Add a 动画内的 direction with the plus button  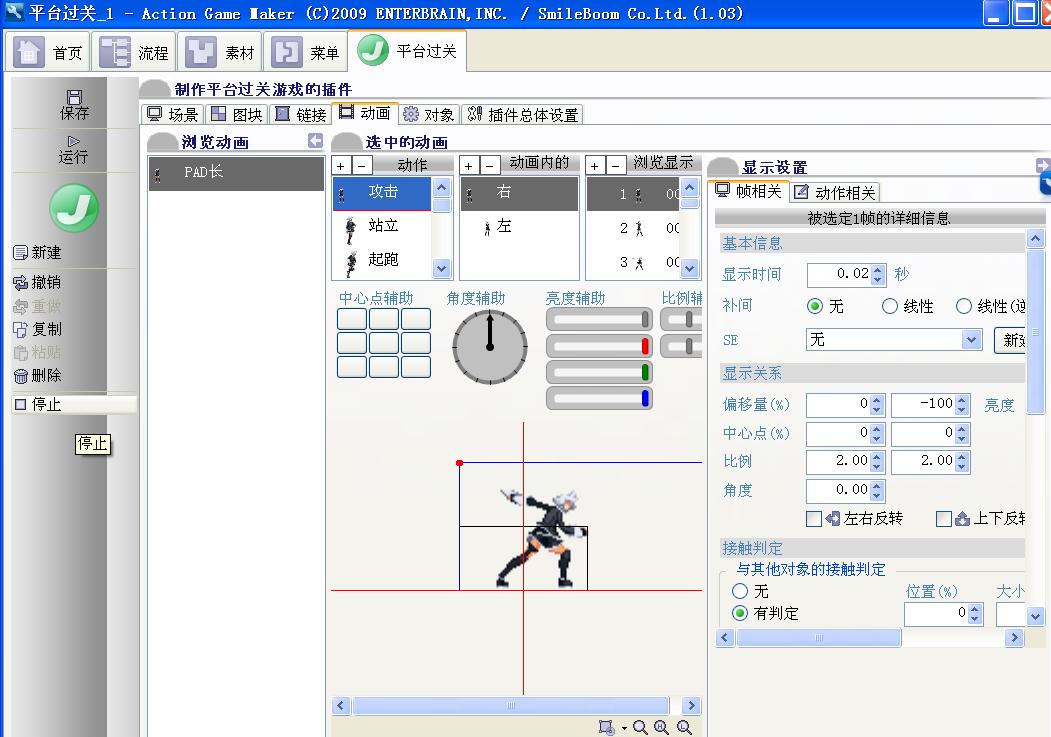pos(469,165)
